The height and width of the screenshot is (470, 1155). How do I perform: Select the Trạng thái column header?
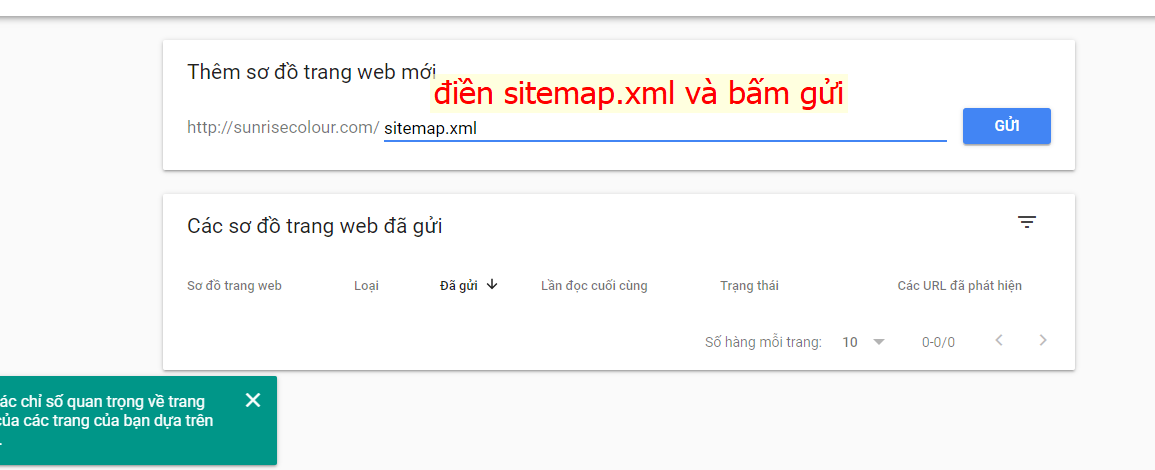749,286
